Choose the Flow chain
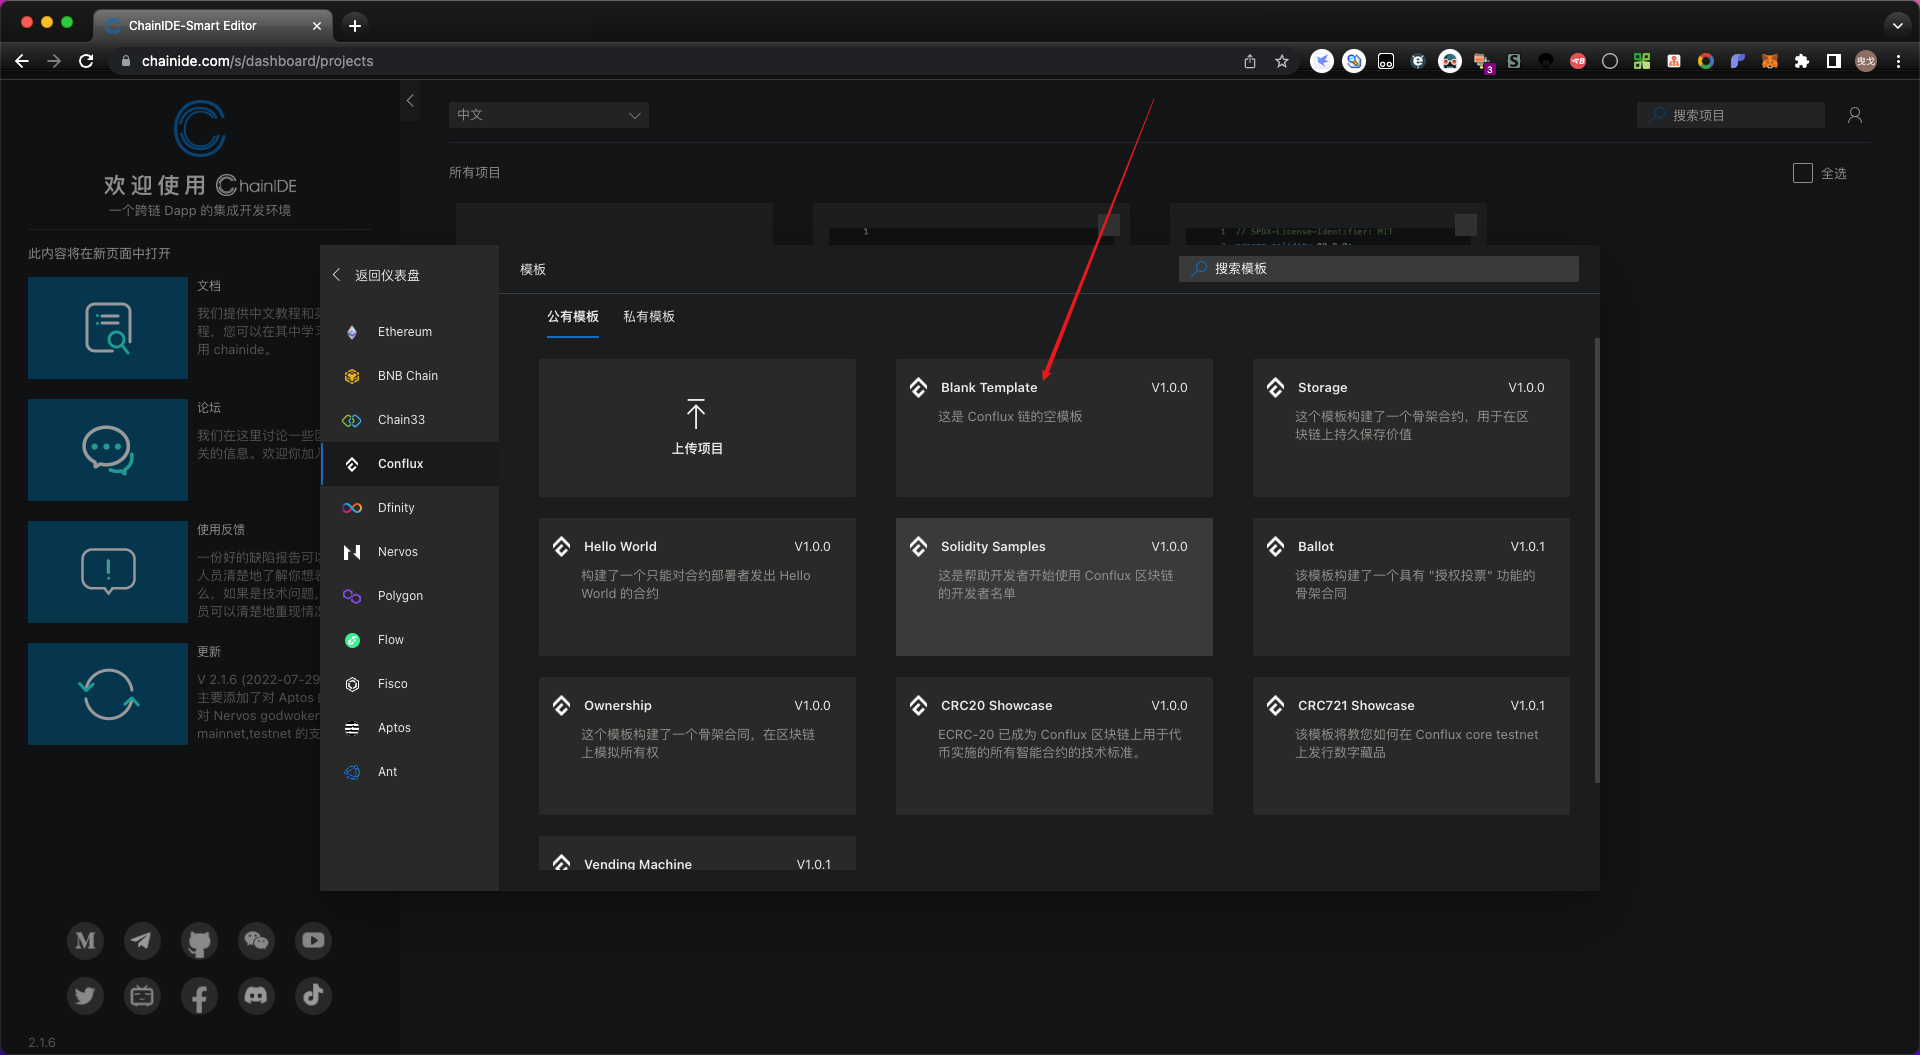The height and width of the screenshot is (1055, 1920). [410, 640]
